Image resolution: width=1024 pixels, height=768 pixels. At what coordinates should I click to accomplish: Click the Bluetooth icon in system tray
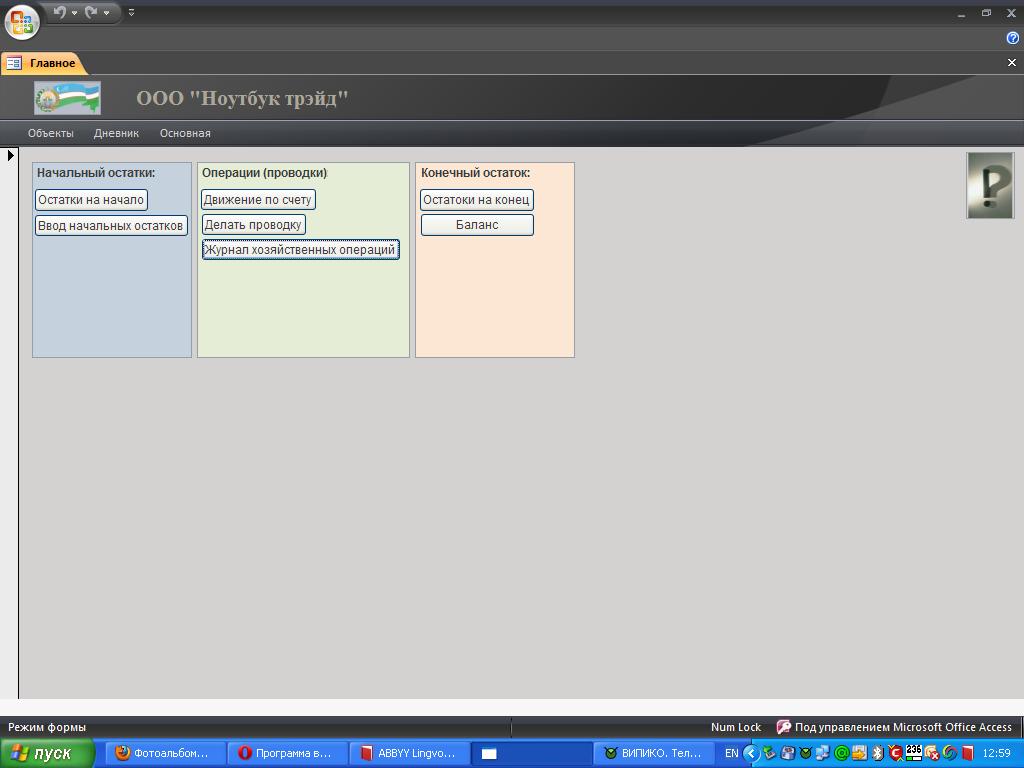point(878,753)
